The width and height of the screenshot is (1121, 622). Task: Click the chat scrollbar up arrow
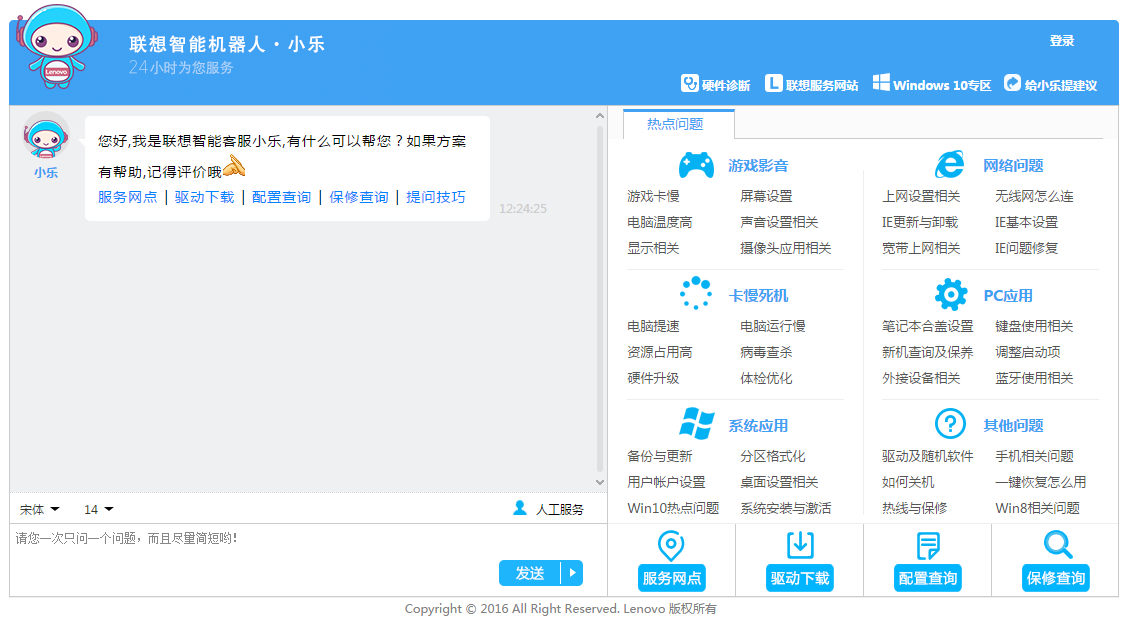tap(600, 115)
